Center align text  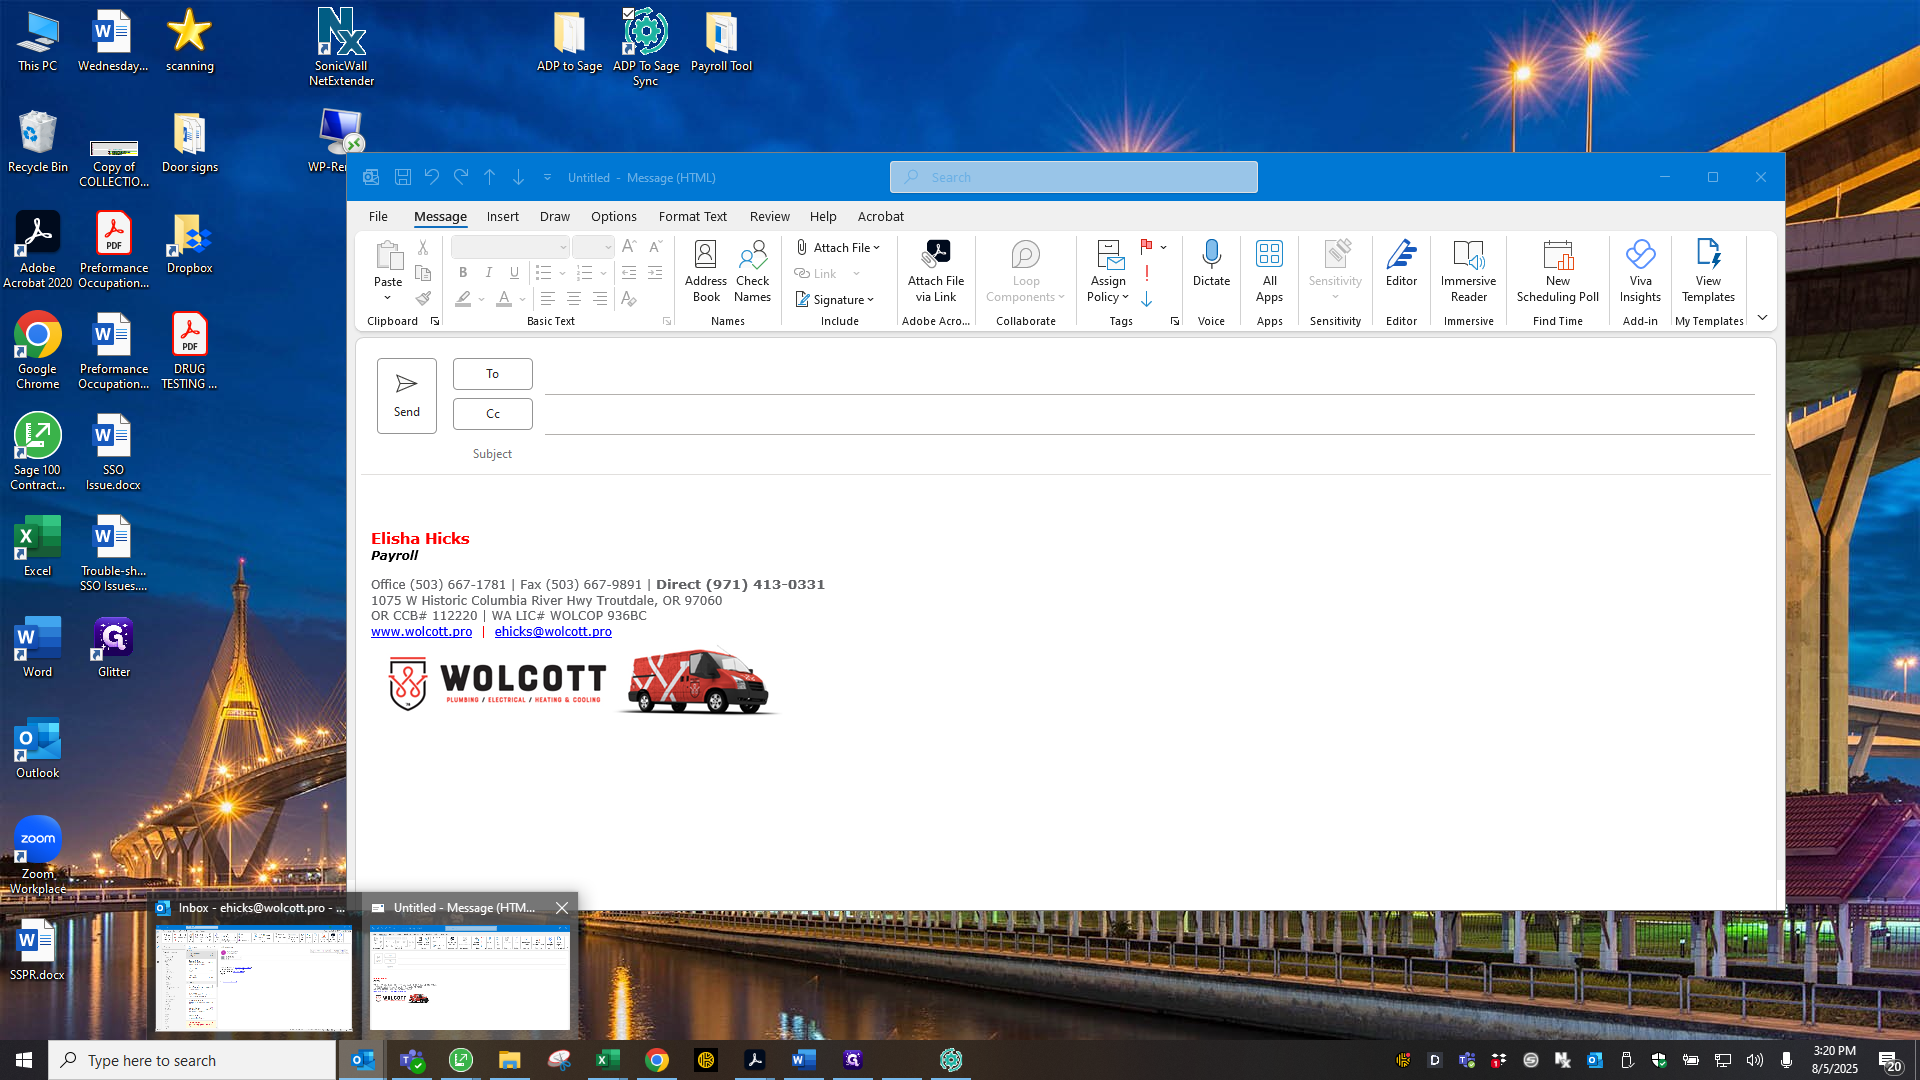(573, 299)
